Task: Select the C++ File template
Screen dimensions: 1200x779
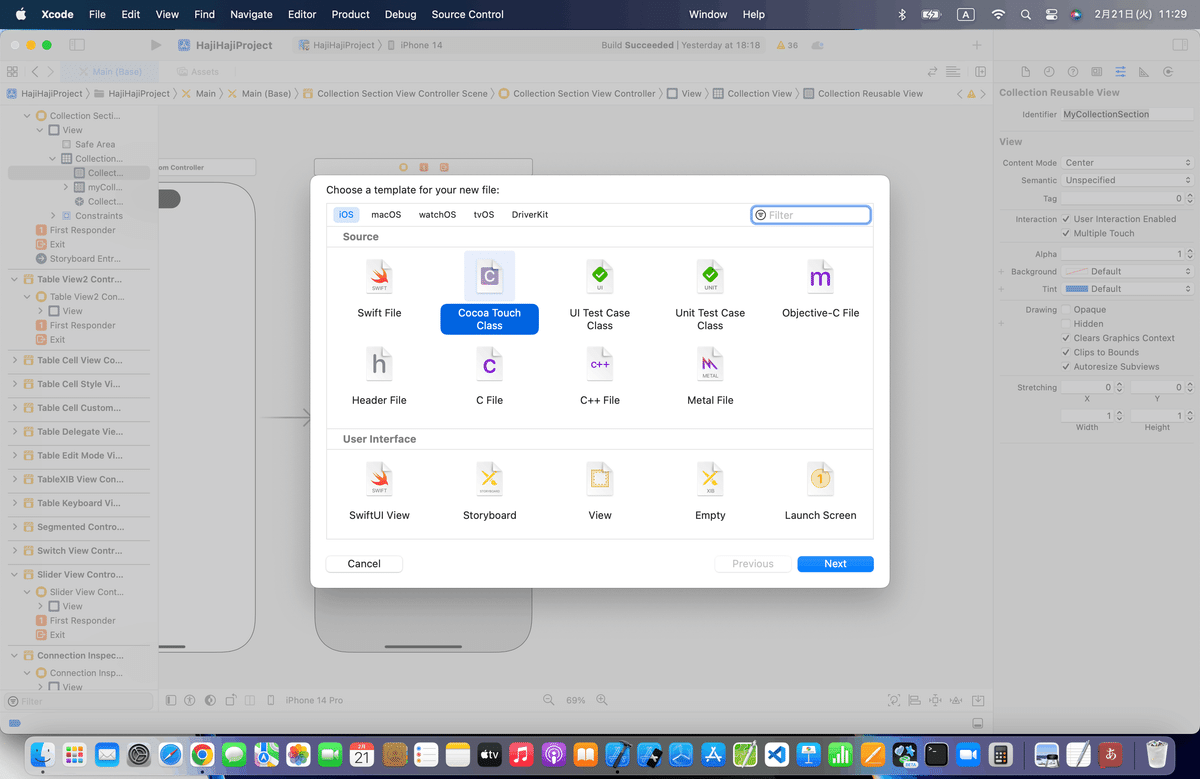Action: point(599,375)
